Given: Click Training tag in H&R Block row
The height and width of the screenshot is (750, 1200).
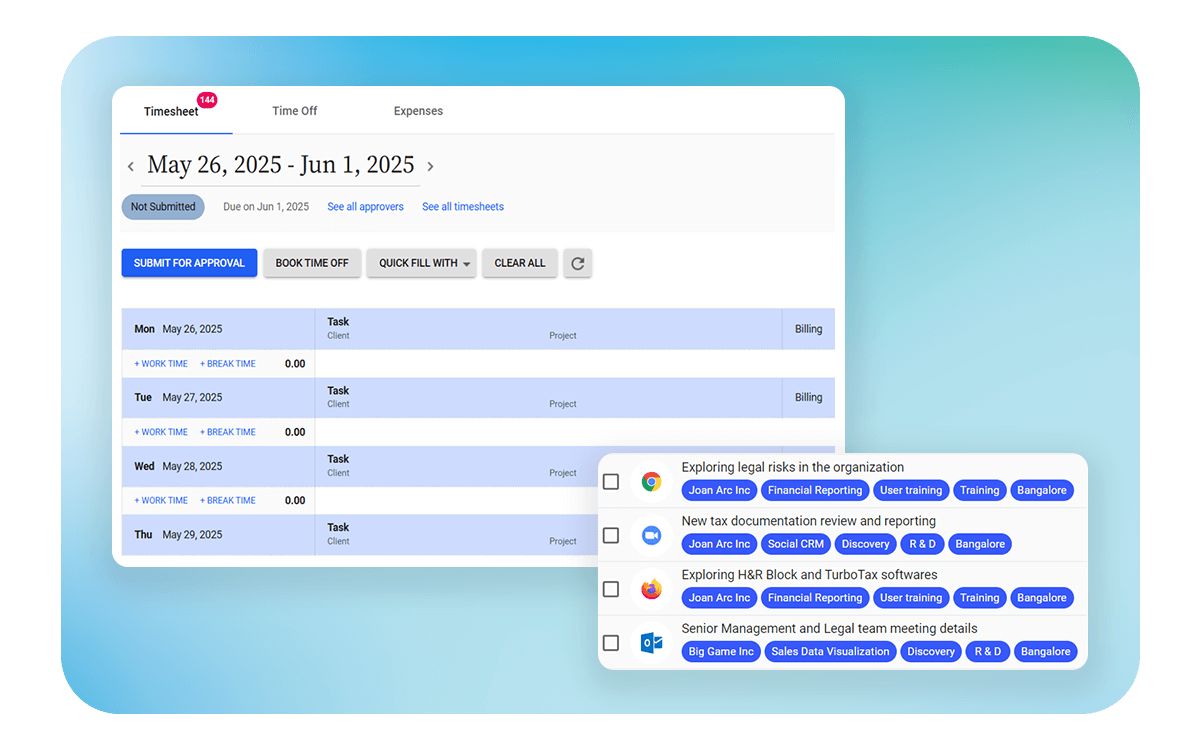Looking at the screenshot, I should tap(979, 598).
